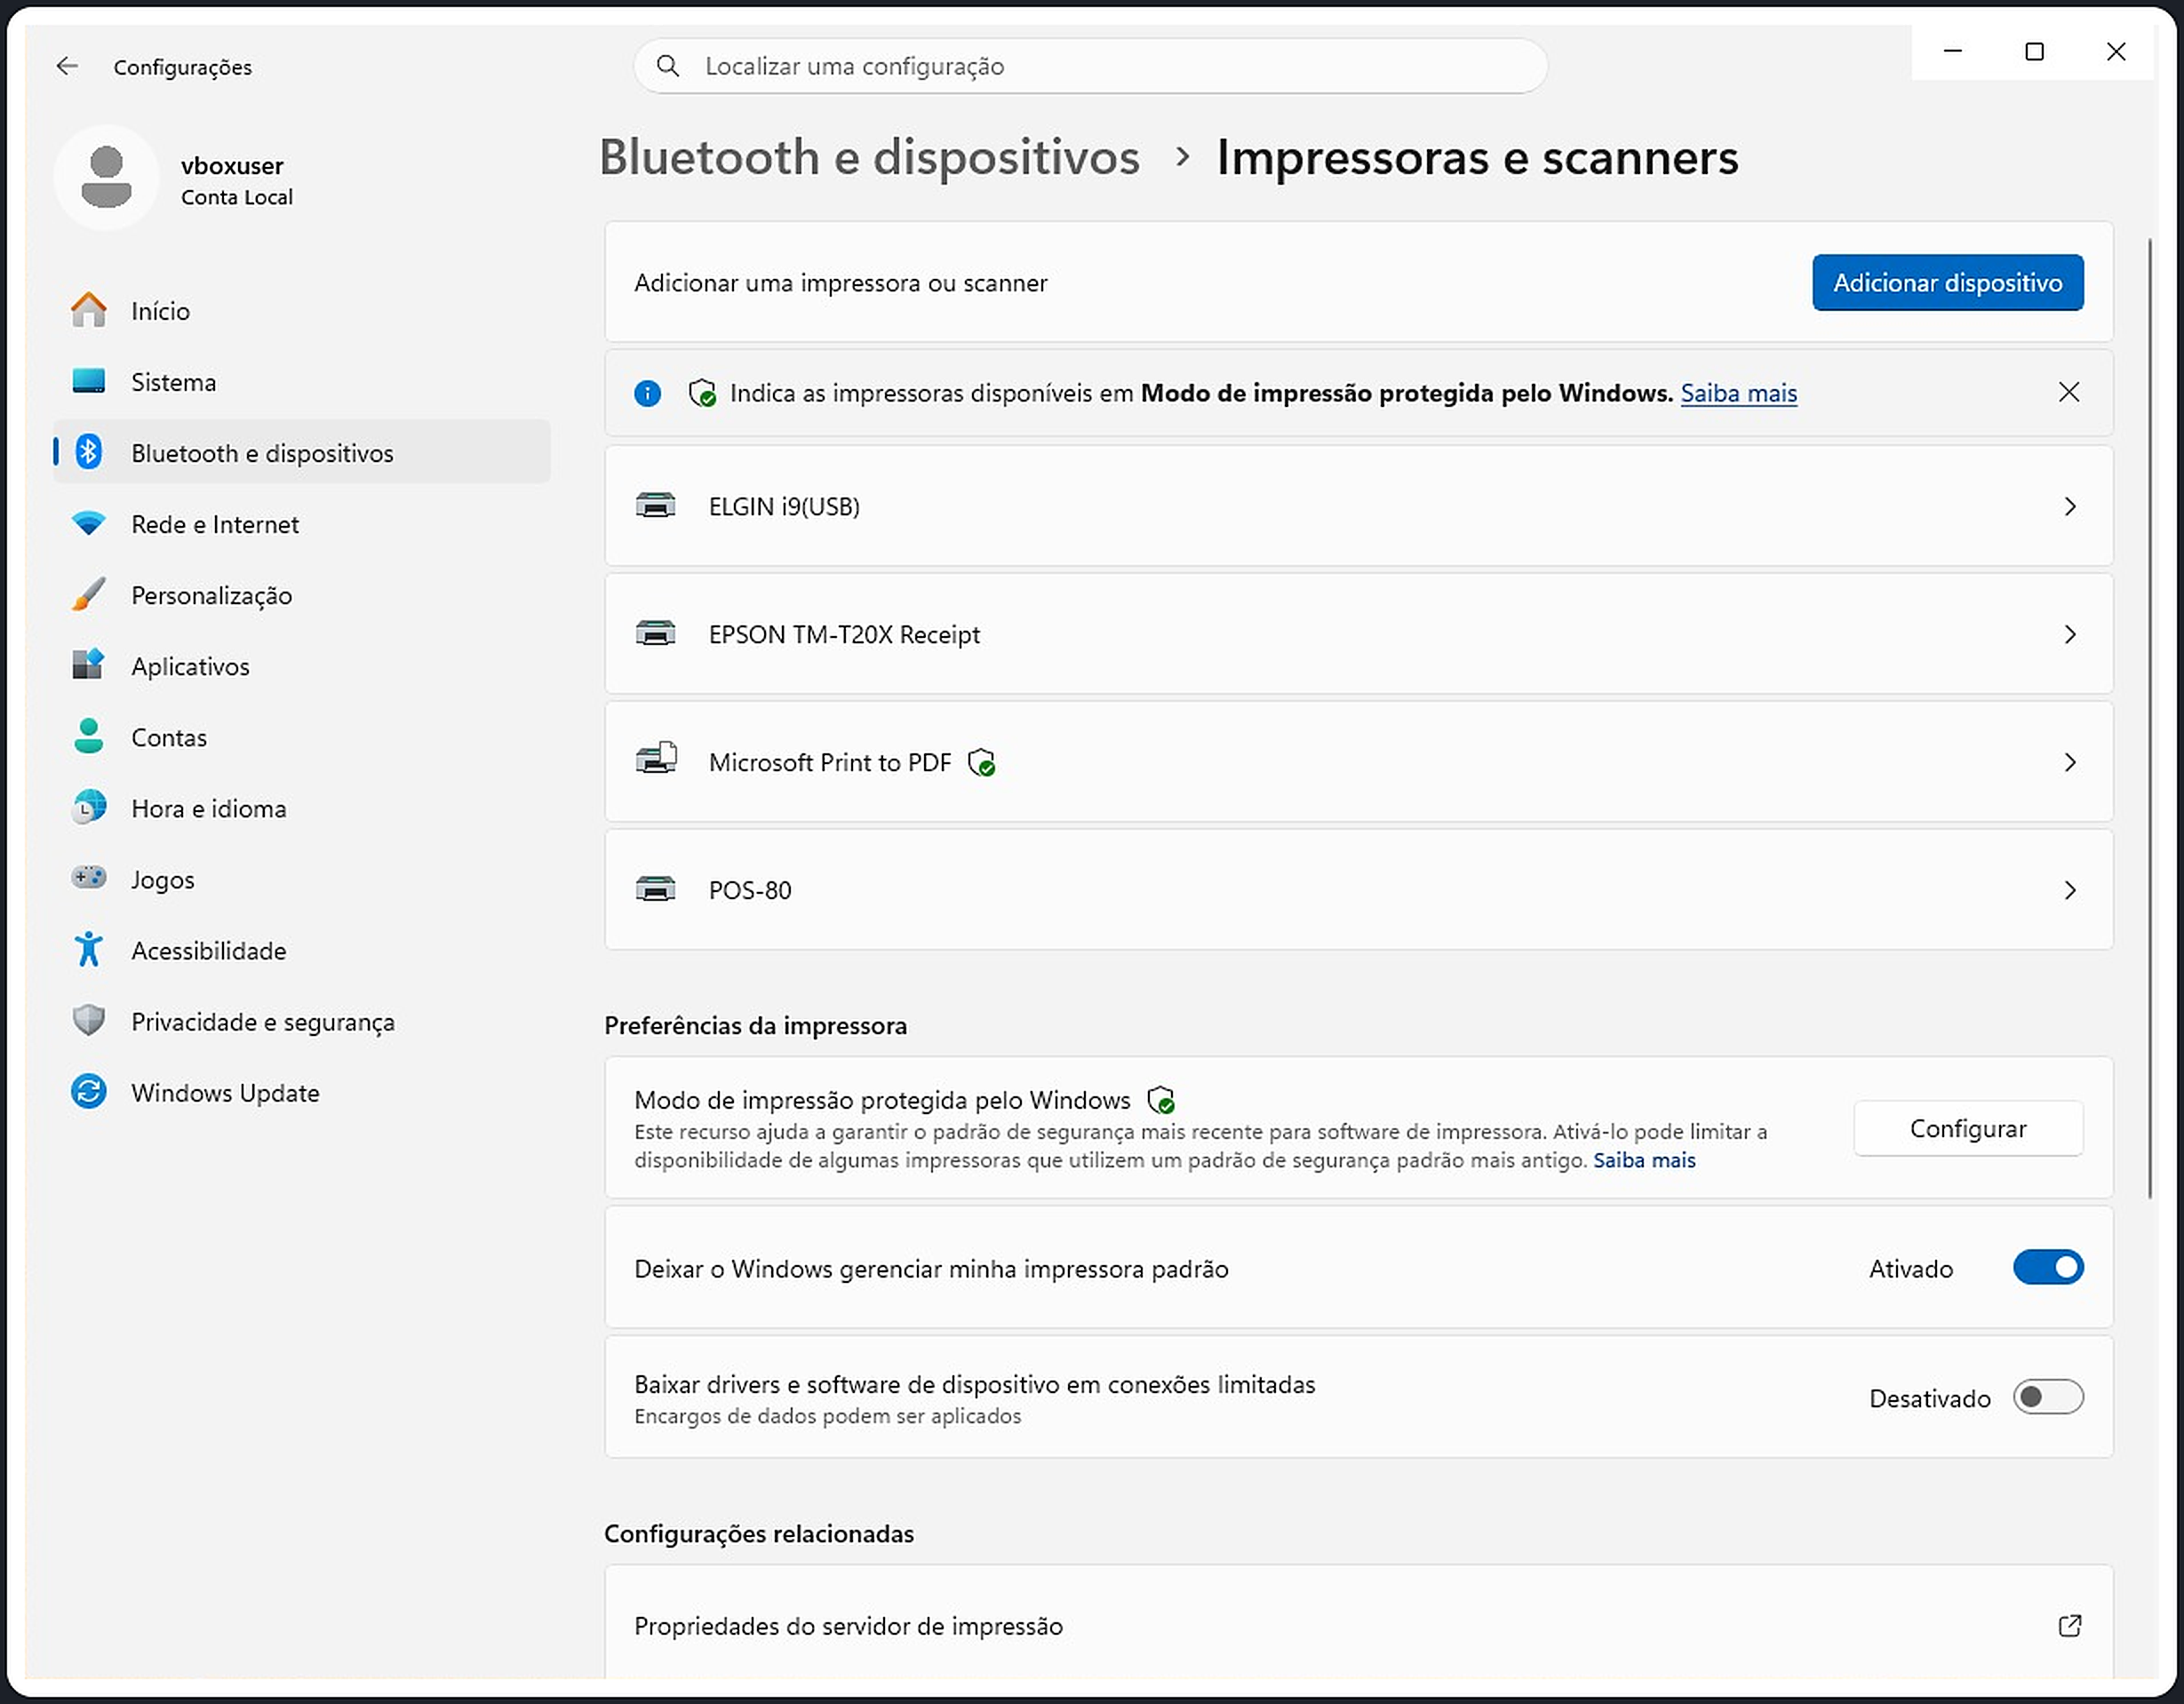Screen dimensions: 2184x1704
Task: Click the shield icon next to Modo de impressão protegida
Action: point(1161,1100)
